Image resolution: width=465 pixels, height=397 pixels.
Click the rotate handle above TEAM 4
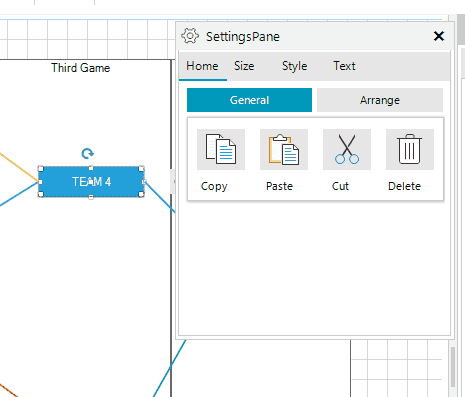pos(88,154)
